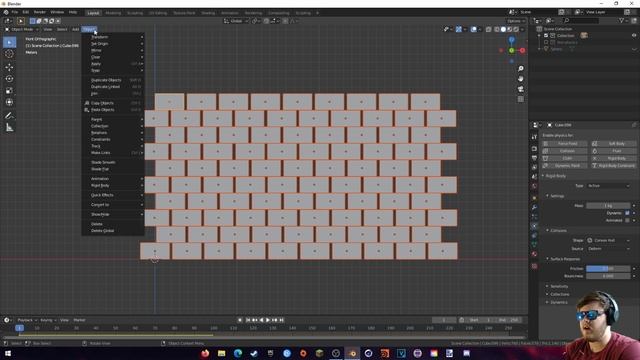Select the Annotate tool
Screen dimensions: 640x360
(9, 116)
